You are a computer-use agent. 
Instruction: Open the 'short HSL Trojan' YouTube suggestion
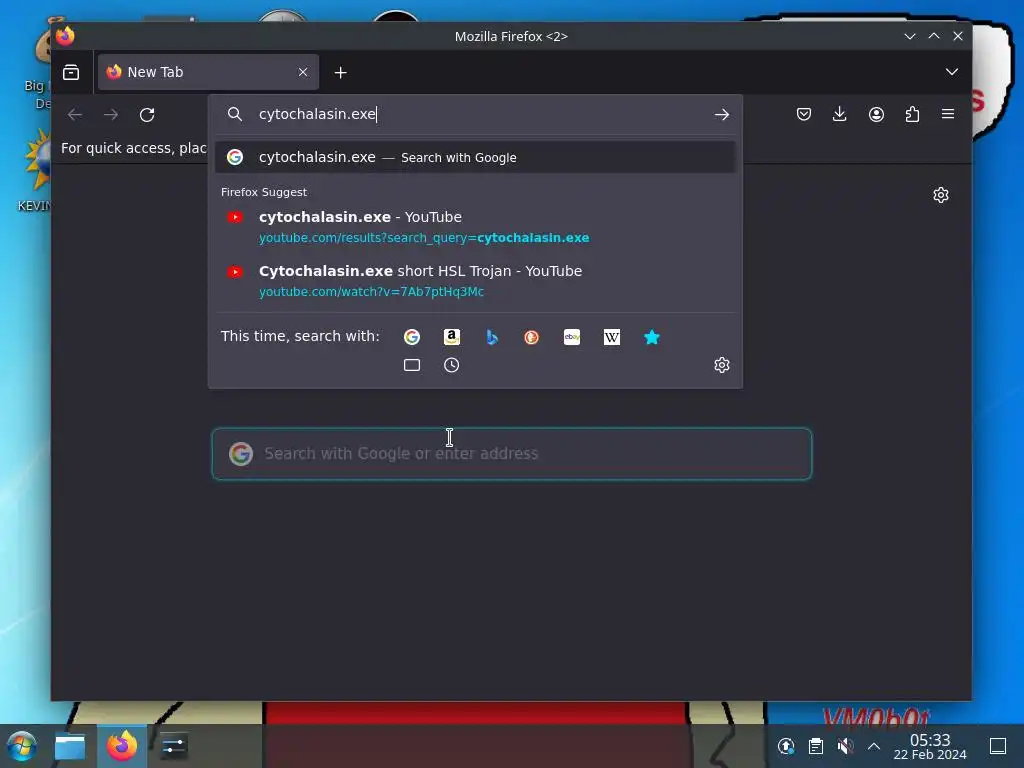pos(475,281)
